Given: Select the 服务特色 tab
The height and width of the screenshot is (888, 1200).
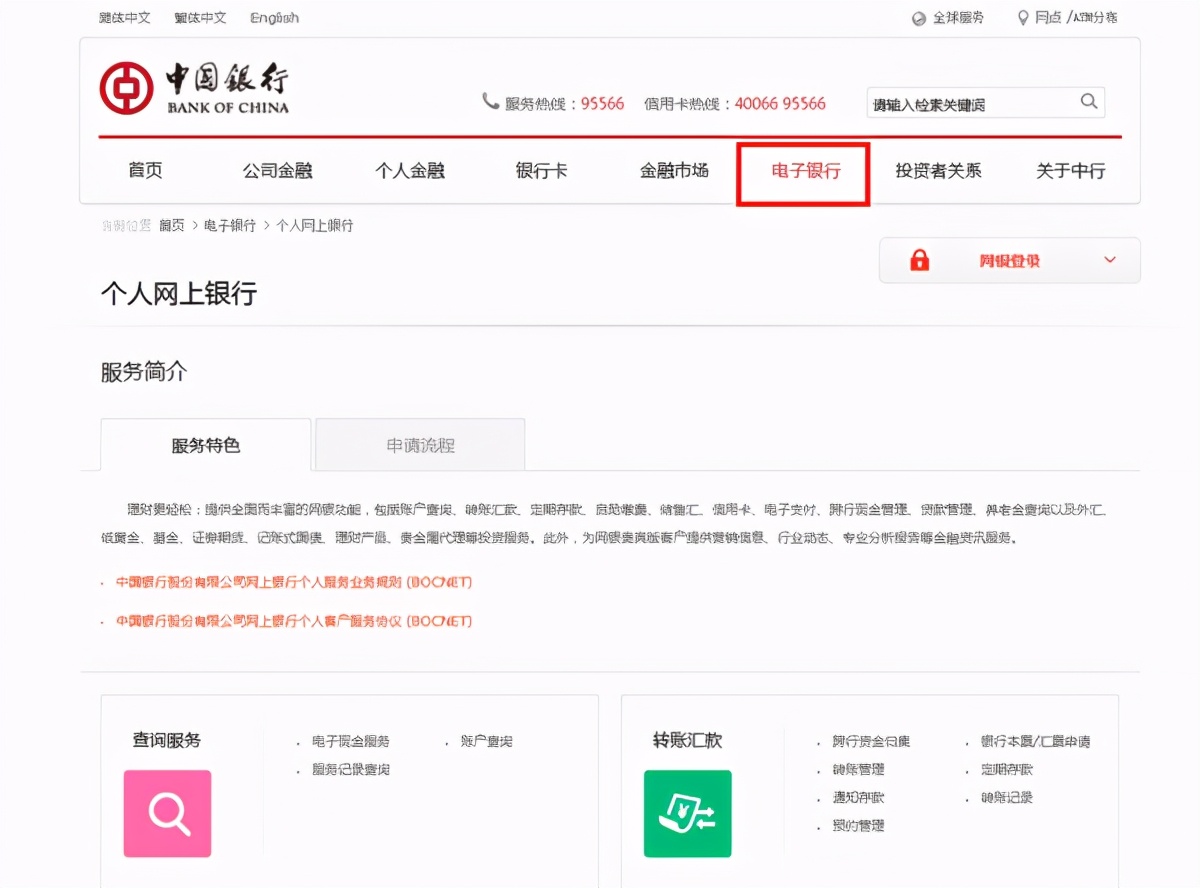Looking at the screenshot, I should click(x=205, y=445).
